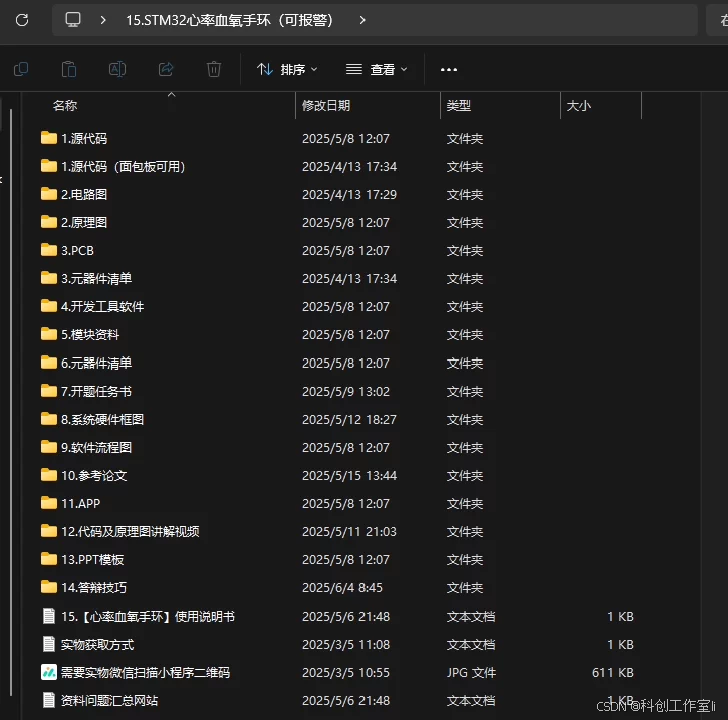Click file name 资料问题汇总网站

(x=110, y=700)
